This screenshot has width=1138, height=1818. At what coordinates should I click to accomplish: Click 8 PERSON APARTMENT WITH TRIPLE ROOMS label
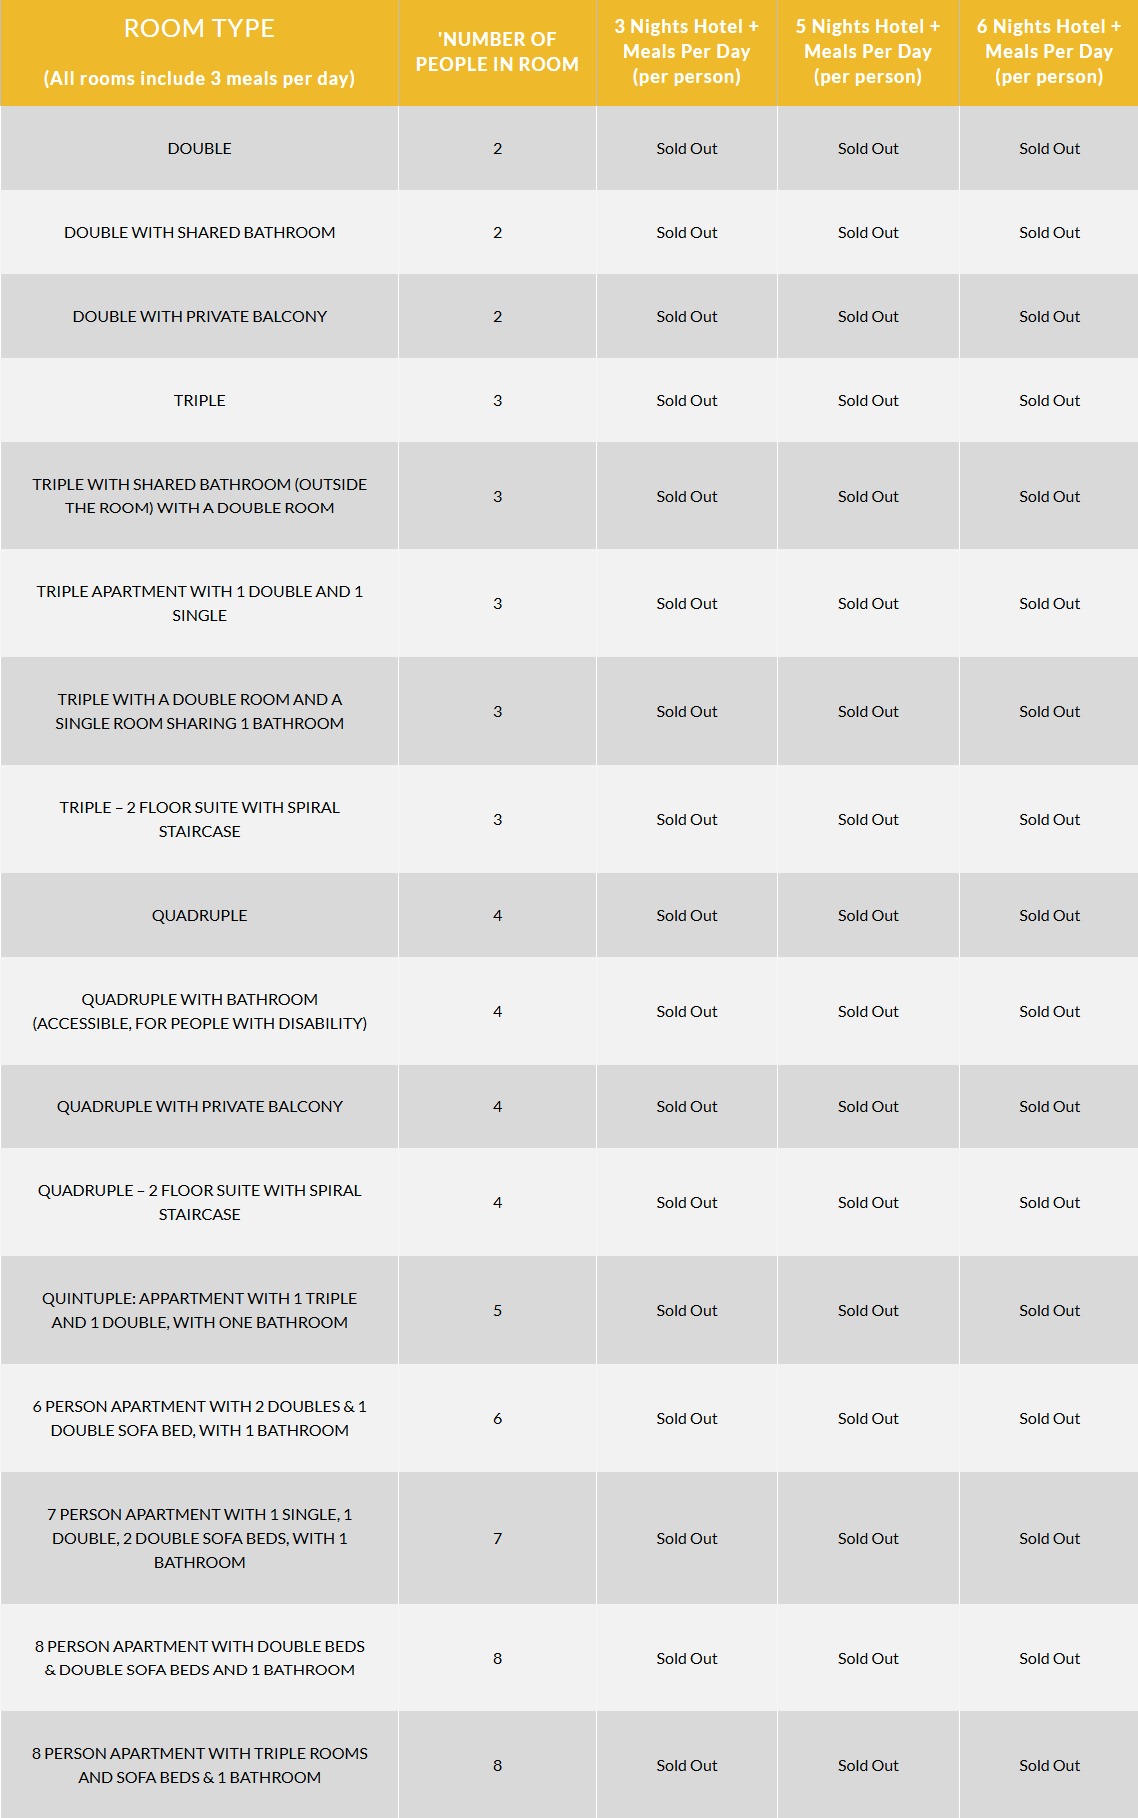tap(199, 1765)
